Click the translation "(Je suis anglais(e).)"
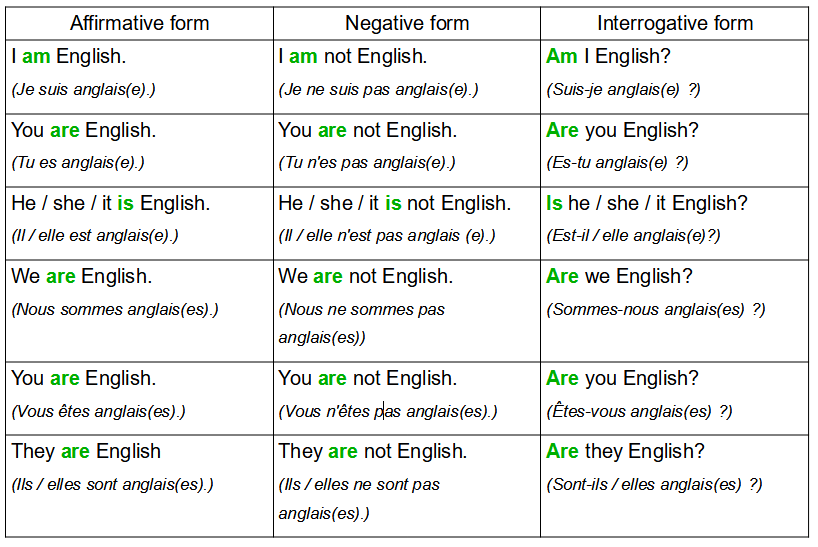The width and height of the screenshot is (818, 547). pos(83,90)
